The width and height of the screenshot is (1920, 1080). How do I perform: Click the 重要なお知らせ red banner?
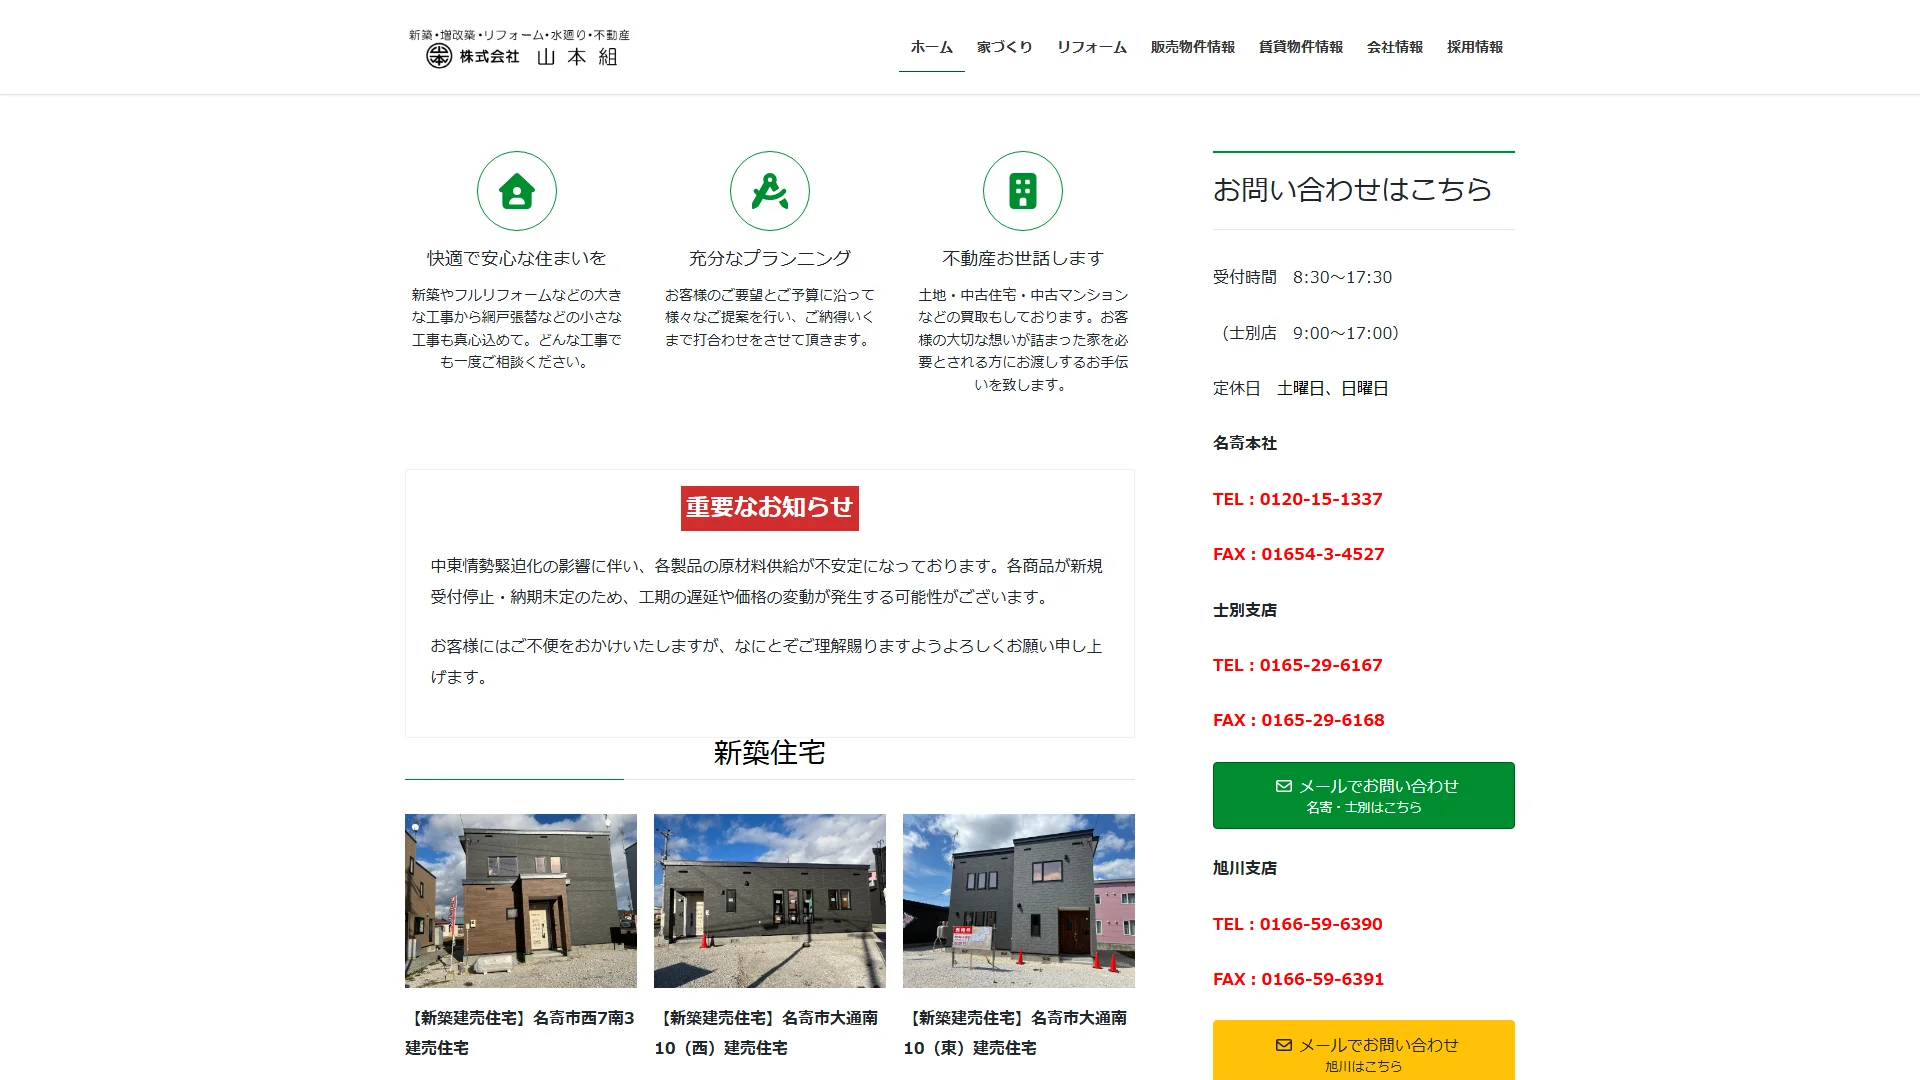[x=770, y=508]
